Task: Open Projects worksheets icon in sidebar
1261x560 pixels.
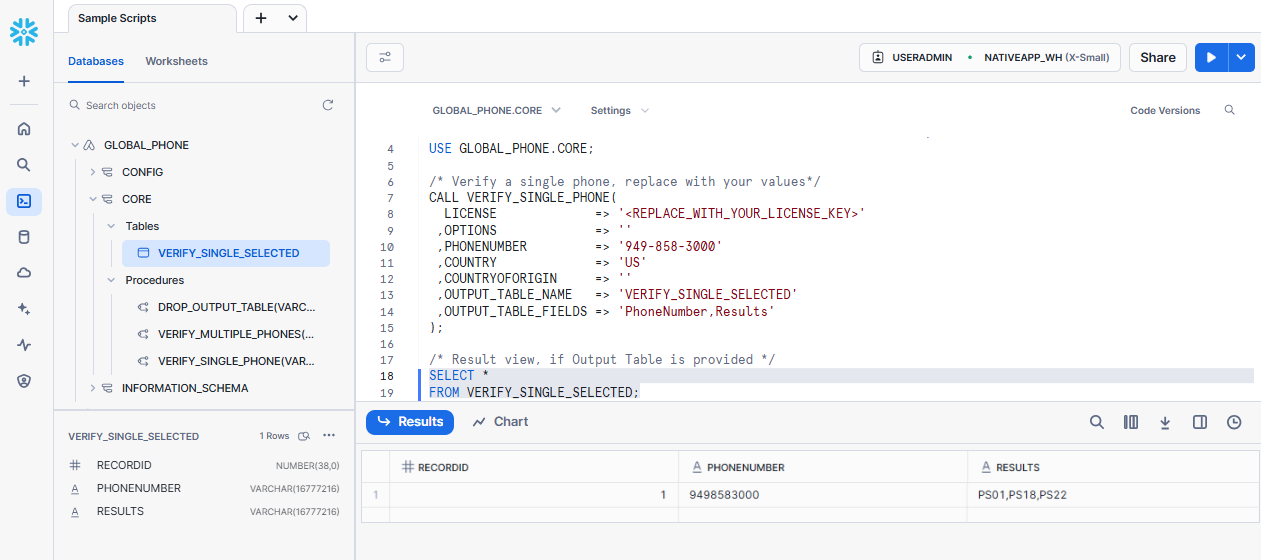Action: click(24, 201)
